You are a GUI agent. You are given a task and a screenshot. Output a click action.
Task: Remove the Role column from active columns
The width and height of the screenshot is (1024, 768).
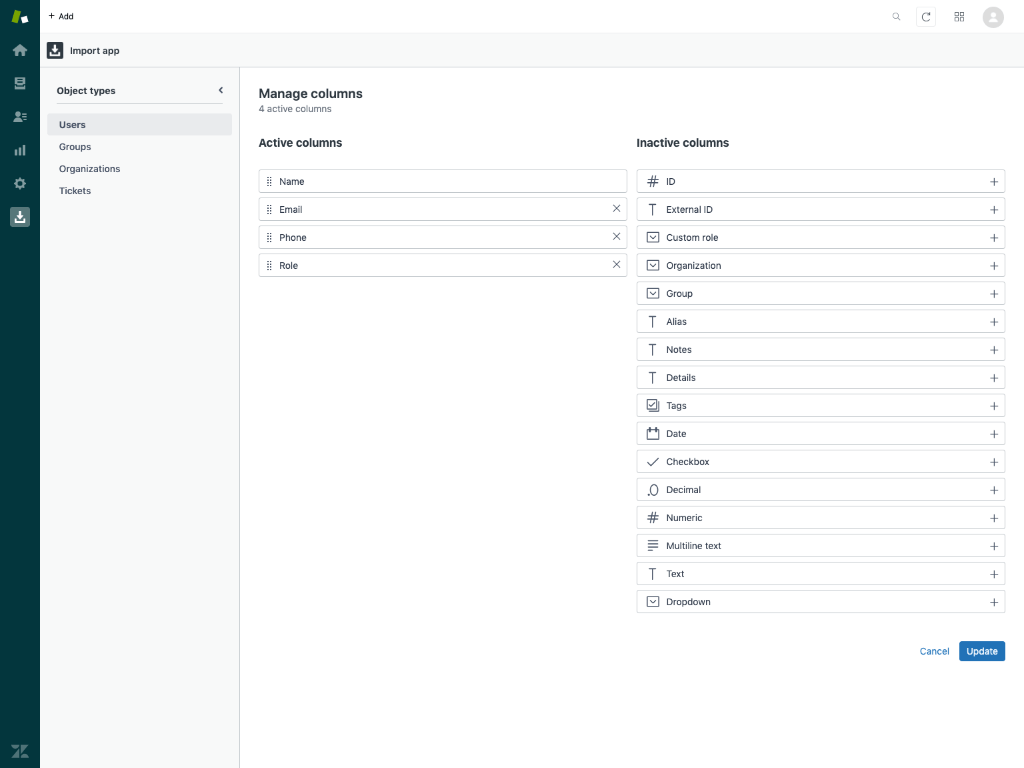point(616,265)
